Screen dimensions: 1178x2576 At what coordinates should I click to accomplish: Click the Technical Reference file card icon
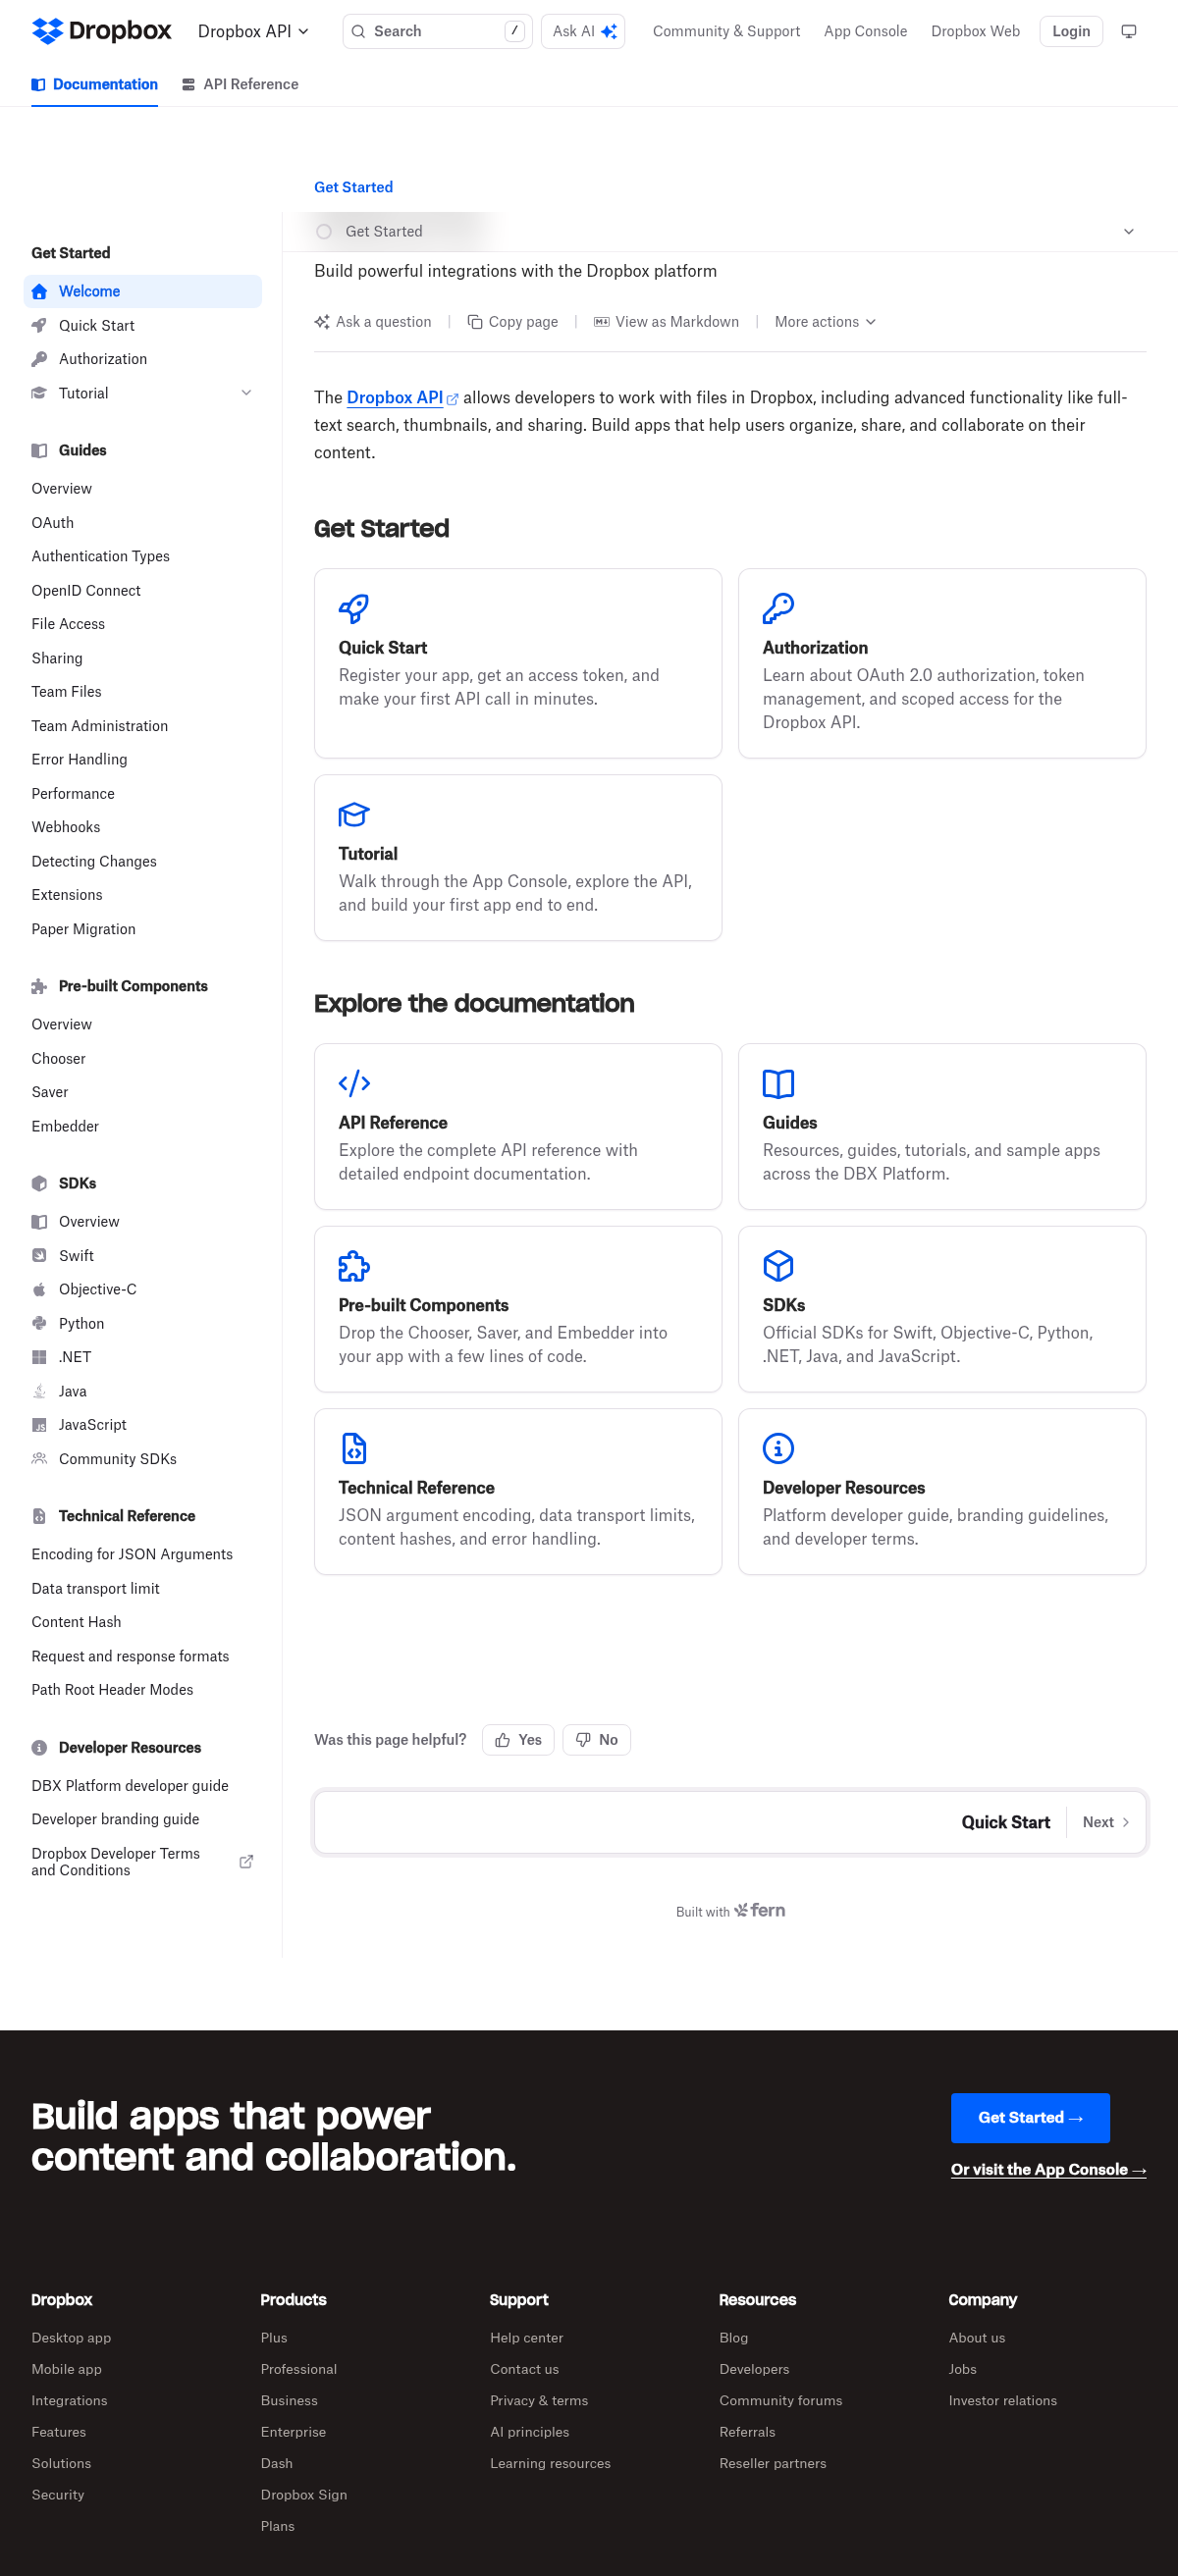(x=354, y=1448)
